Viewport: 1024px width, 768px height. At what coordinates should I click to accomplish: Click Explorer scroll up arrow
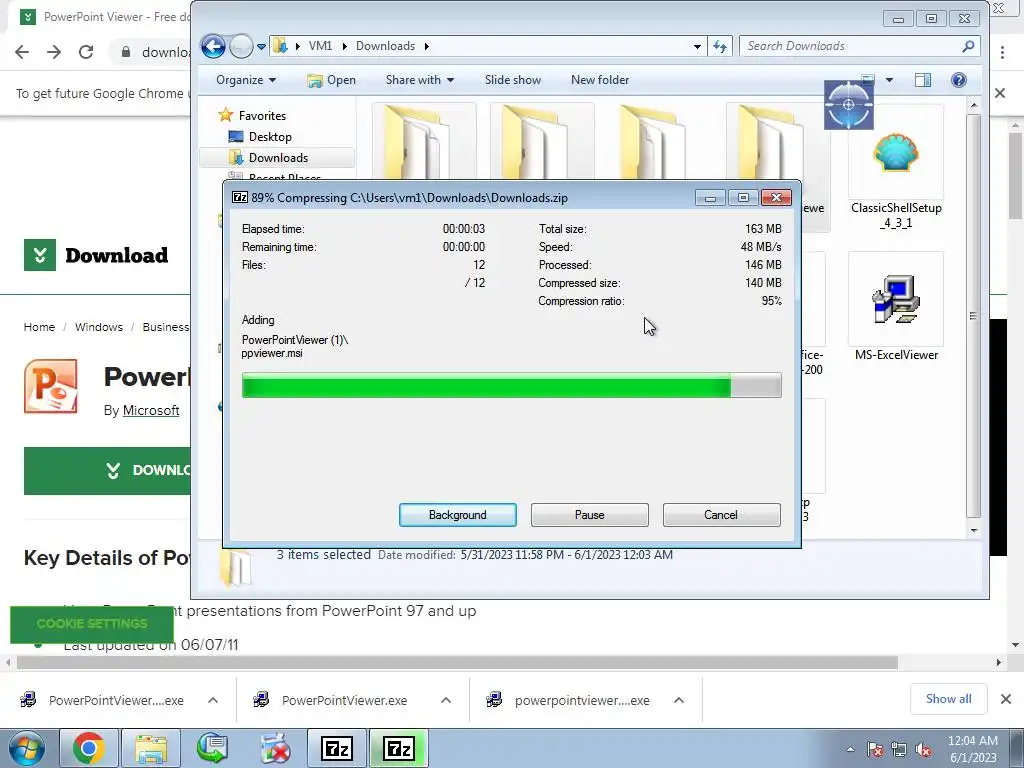pyautogui.click(x=974, y=105)
